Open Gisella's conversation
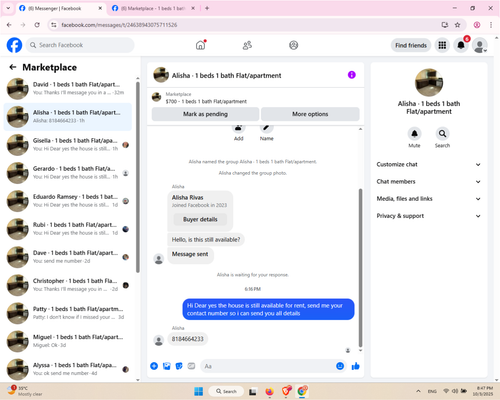This screenshot has height=400, width=500. [x=68, y=145]
